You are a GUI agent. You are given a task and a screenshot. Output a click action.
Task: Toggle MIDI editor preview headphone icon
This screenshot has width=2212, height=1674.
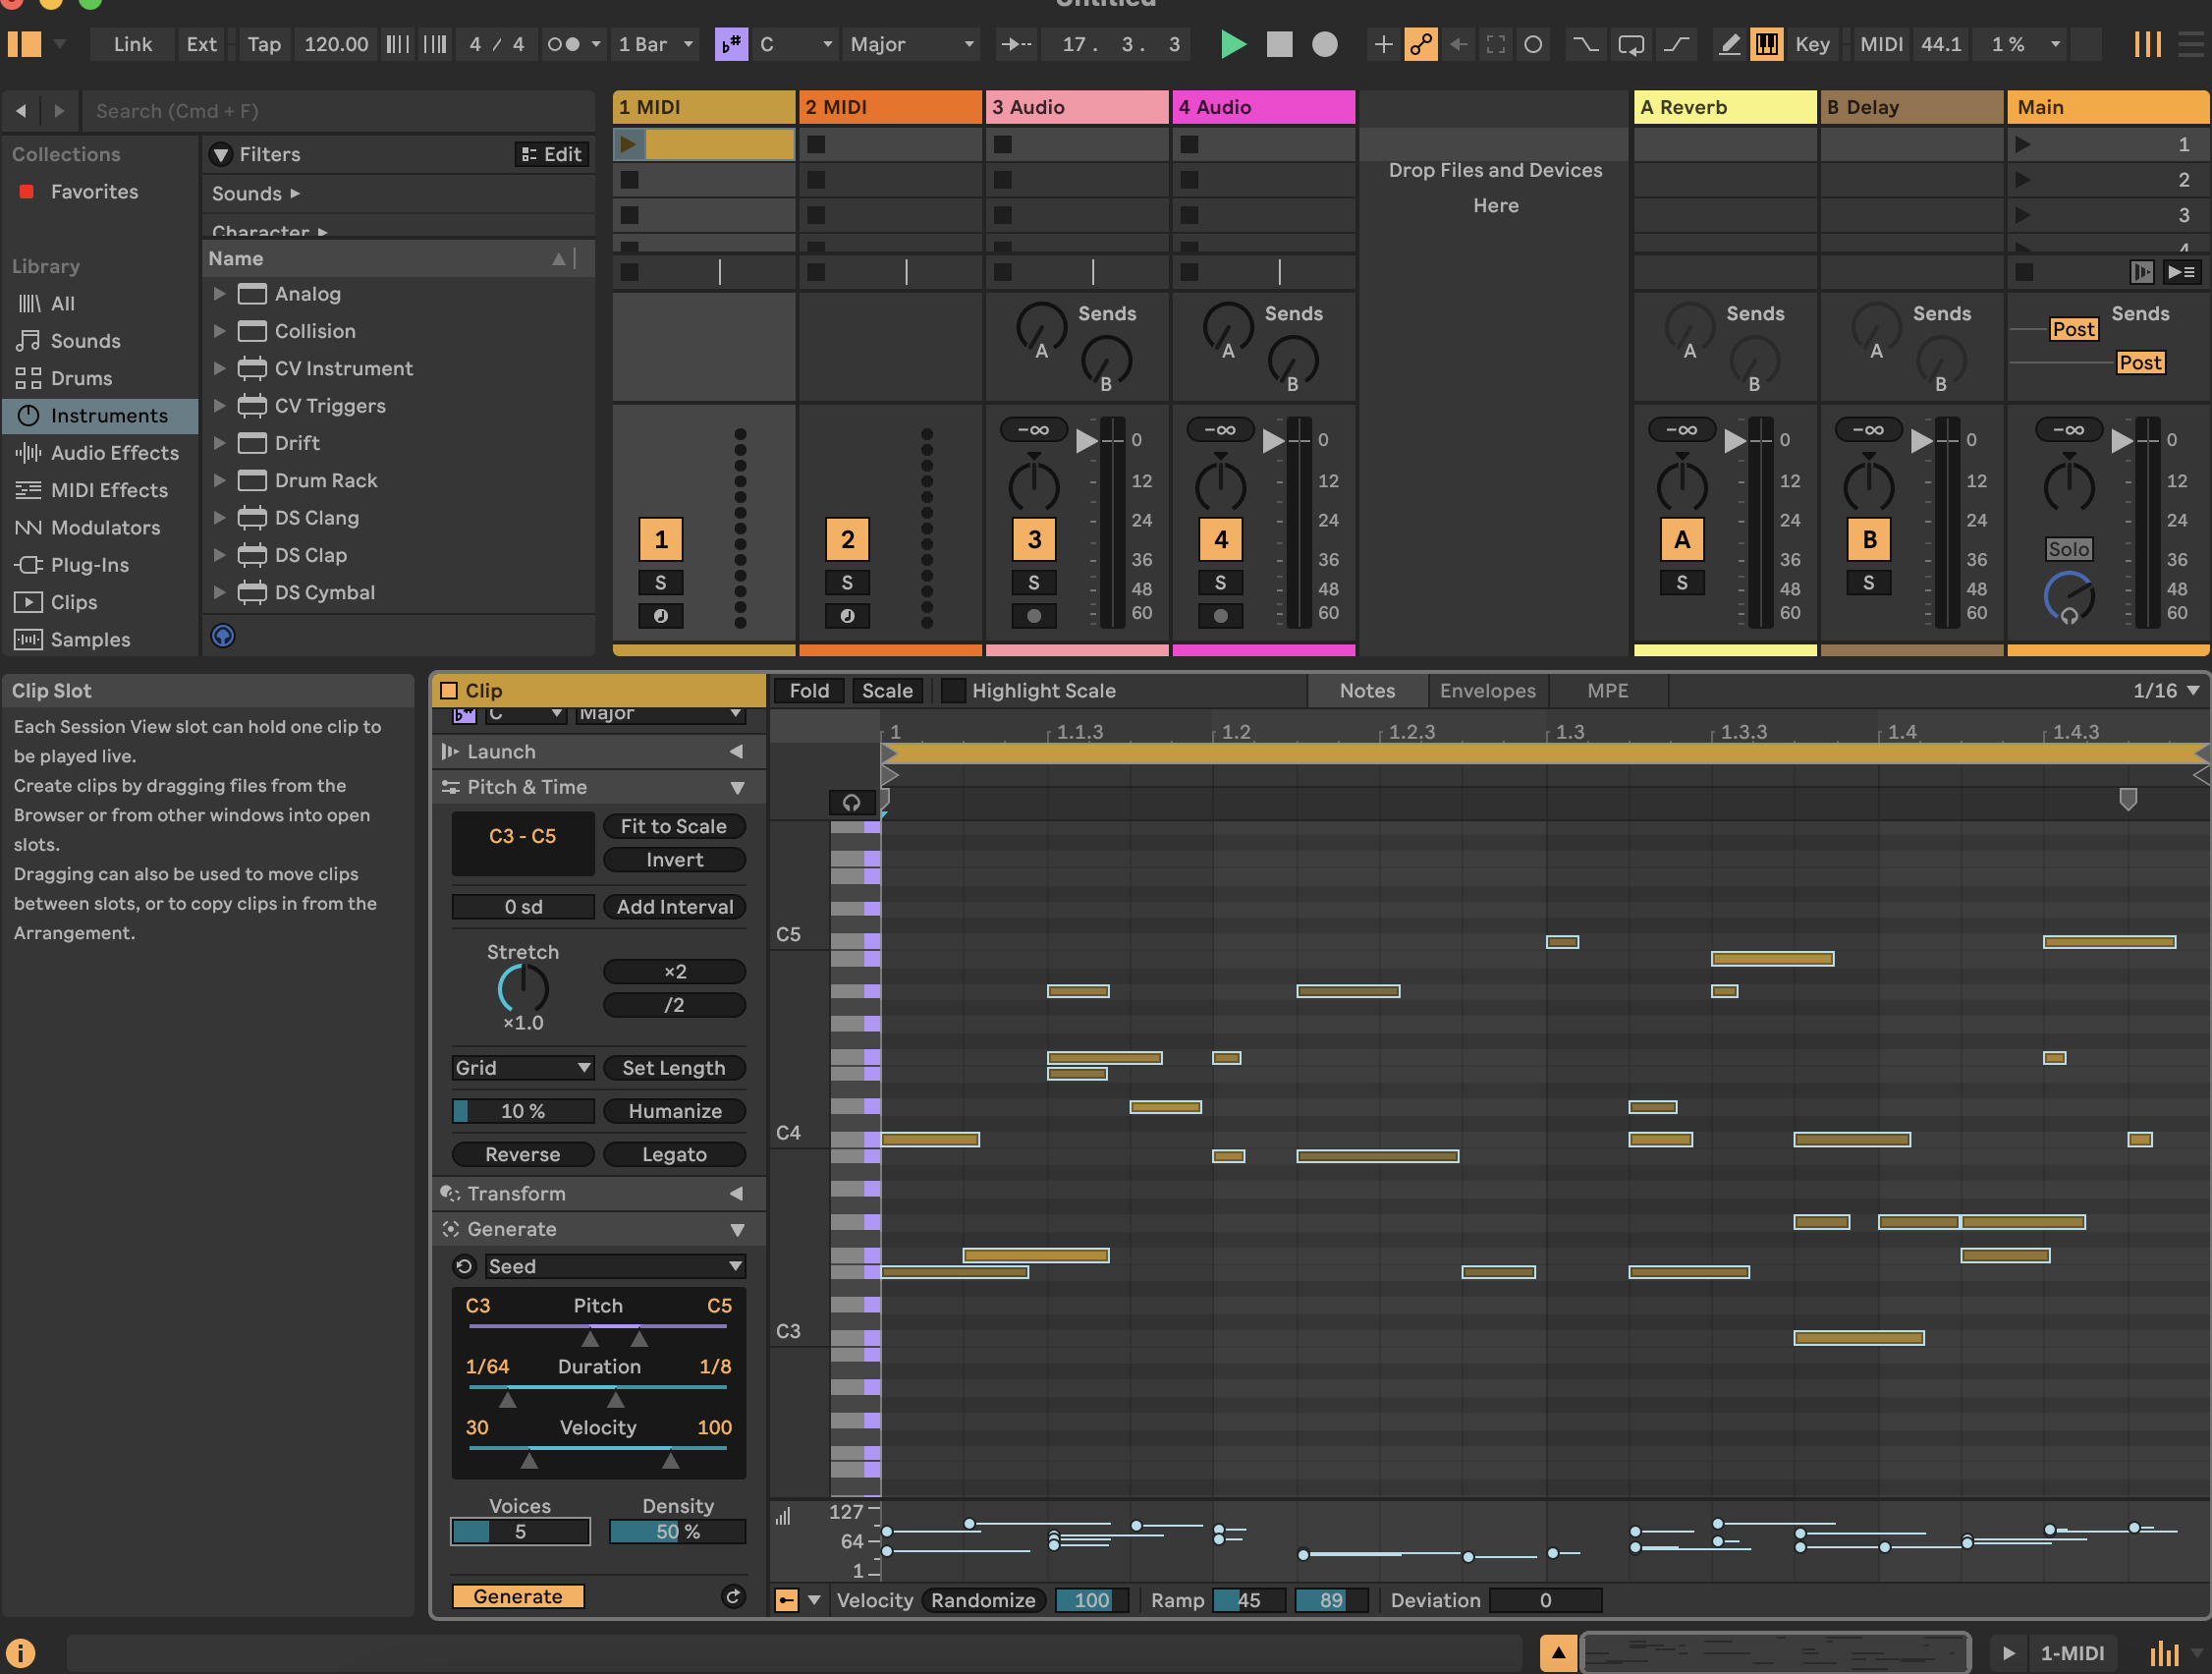click(851, 802)
